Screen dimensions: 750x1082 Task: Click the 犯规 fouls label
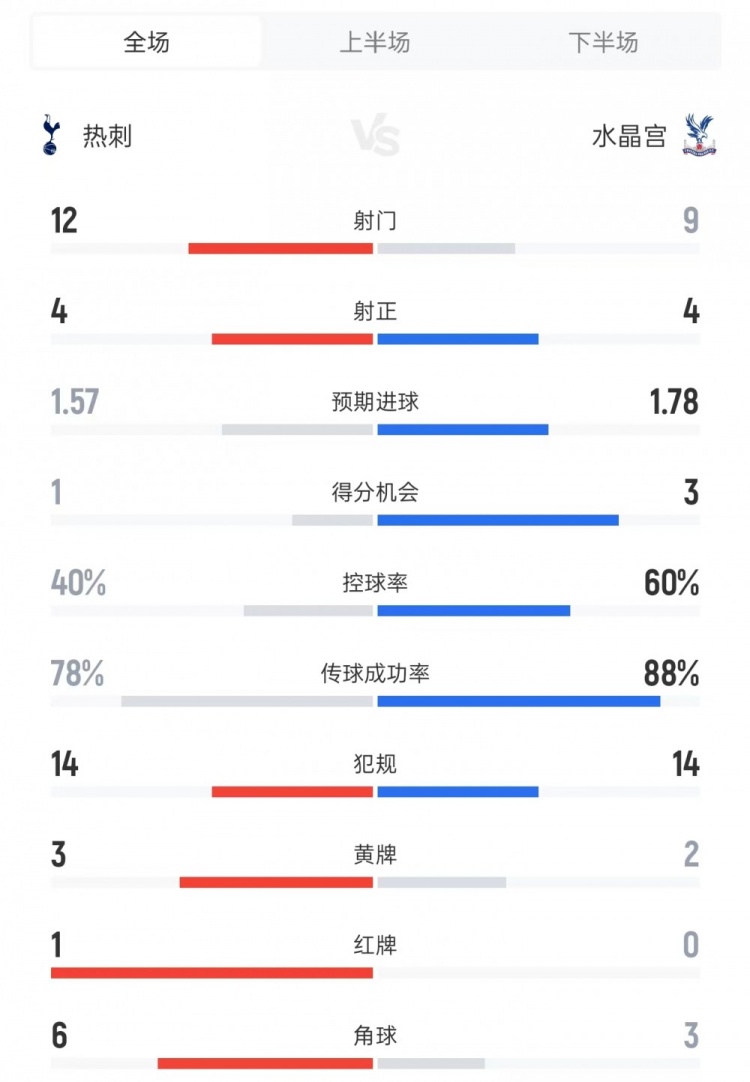(375, 764)
